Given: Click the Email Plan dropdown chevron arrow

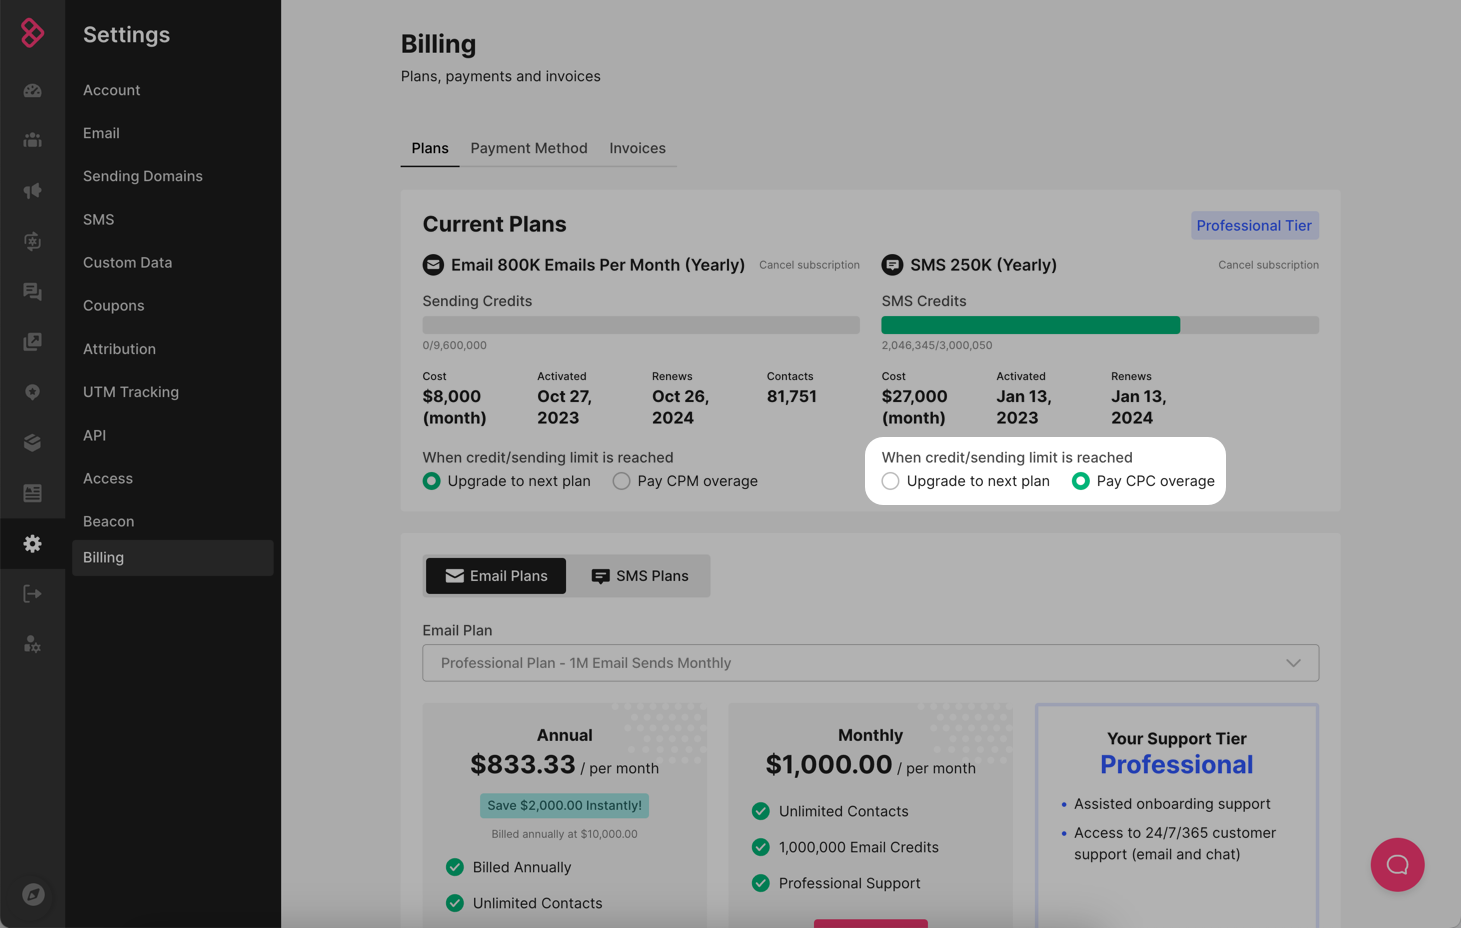Looking at the screenshot, I should point(1293,663).
